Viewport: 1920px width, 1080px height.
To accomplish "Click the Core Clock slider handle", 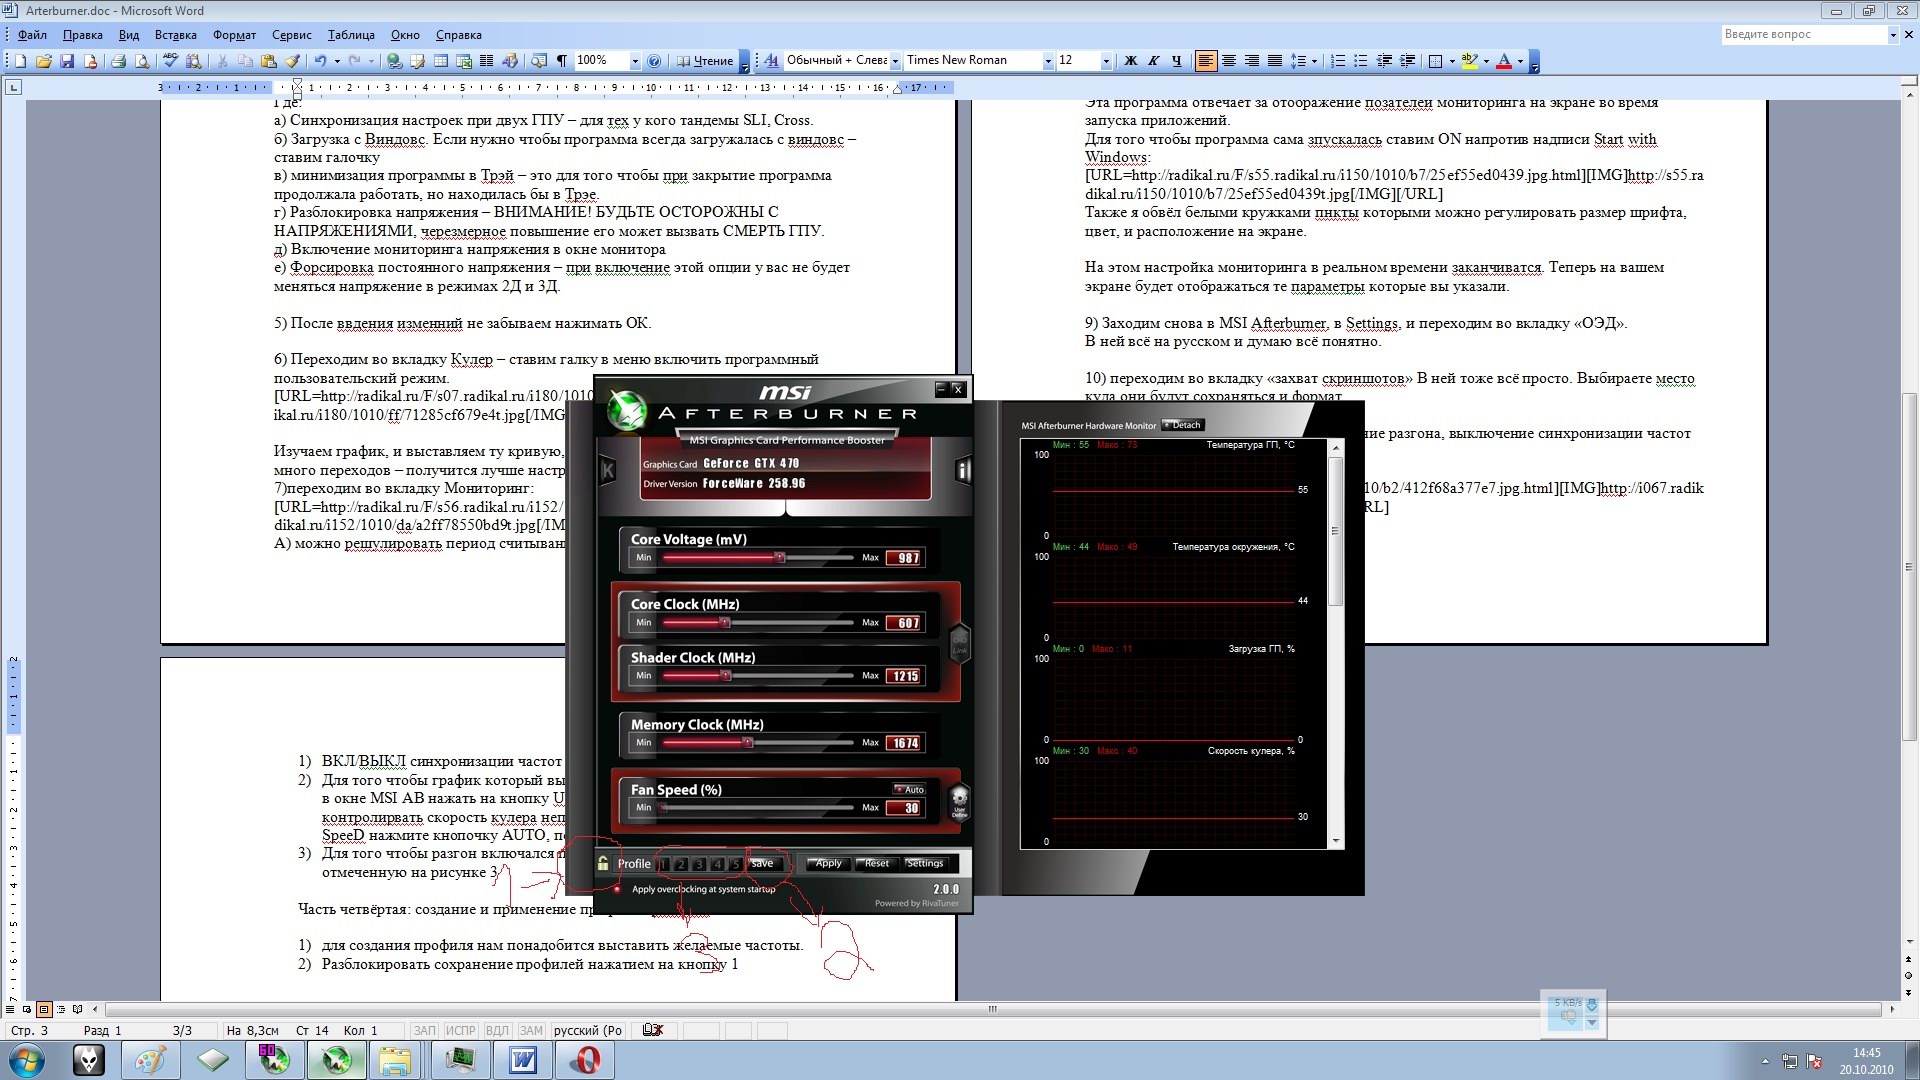I will (725, 623).
